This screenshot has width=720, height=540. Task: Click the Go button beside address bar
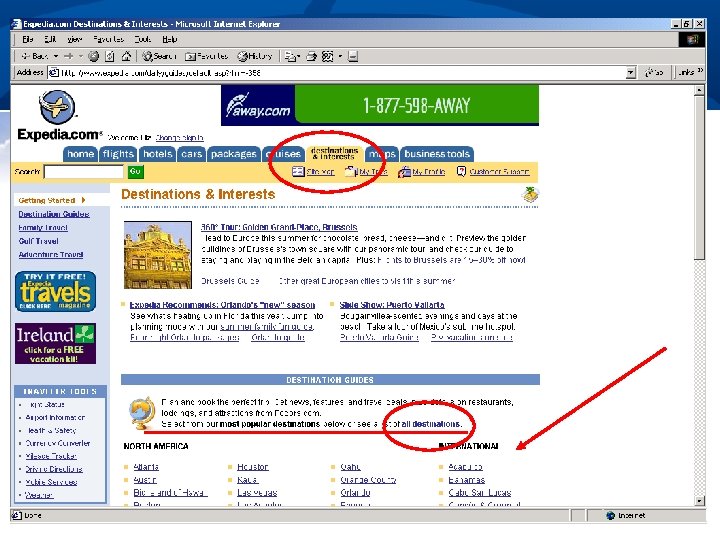(654, 72)
